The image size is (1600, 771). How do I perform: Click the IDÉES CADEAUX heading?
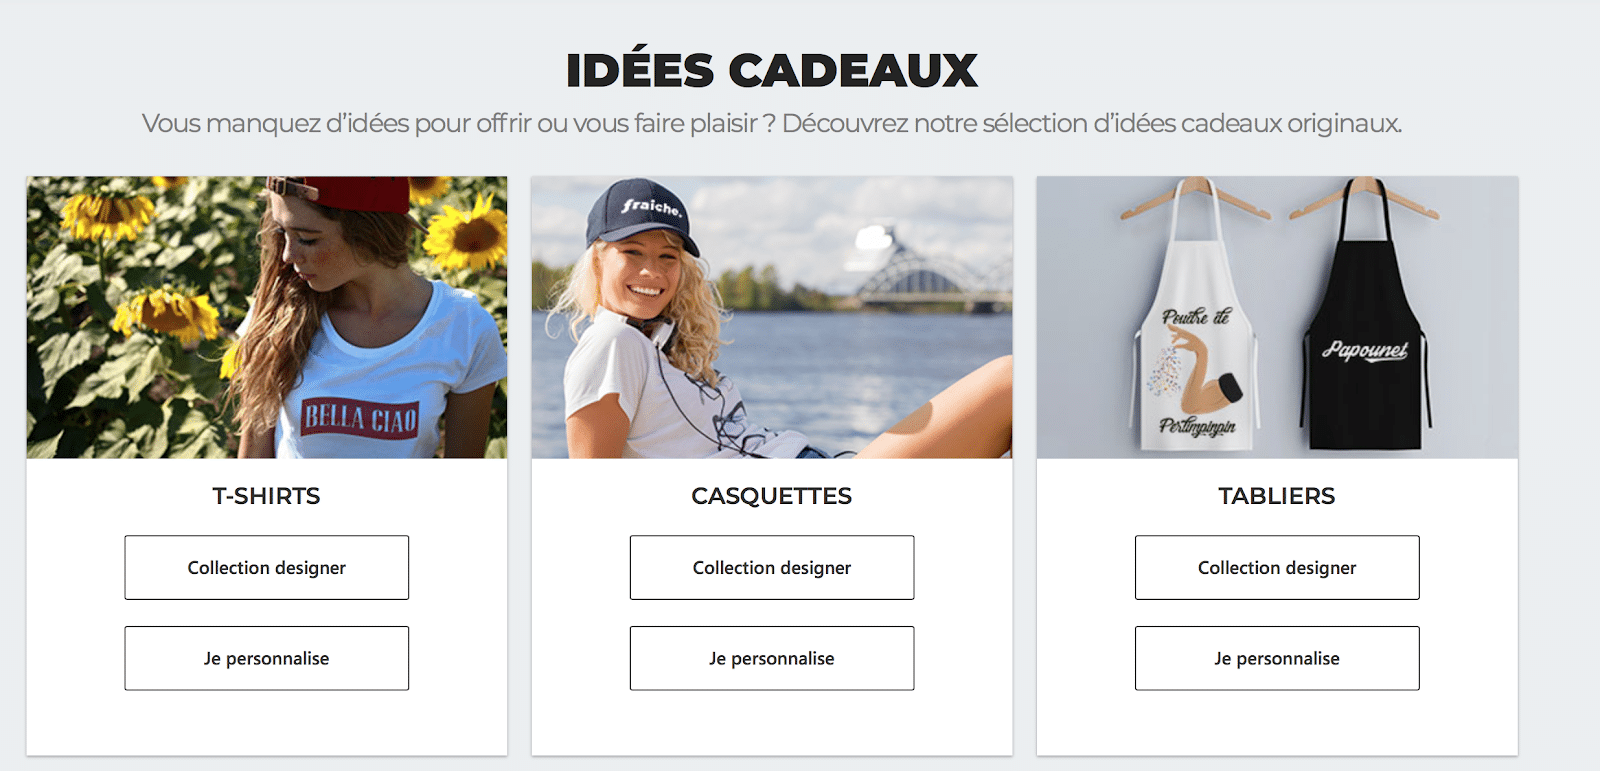[771, 70]
